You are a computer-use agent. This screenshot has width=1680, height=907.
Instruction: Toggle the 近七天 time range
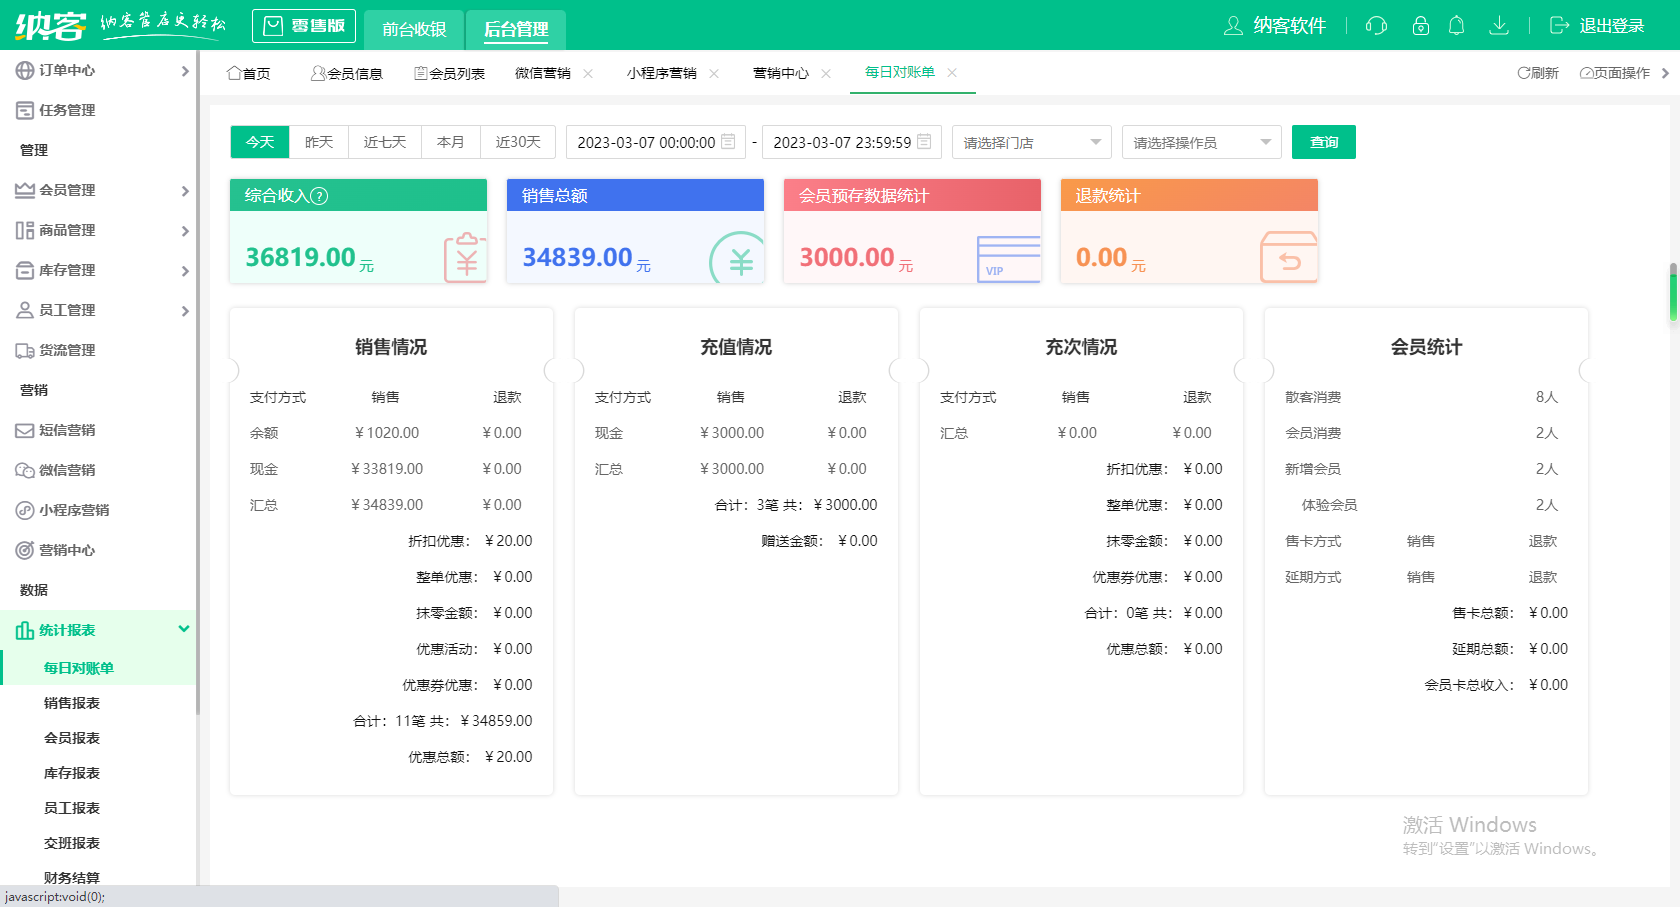[x=384, y=141]
